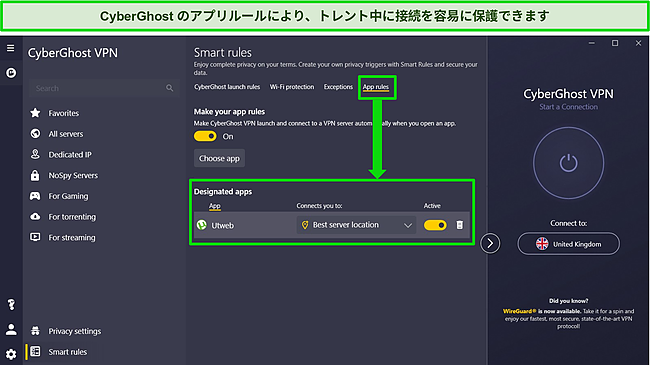Screen dimensions: 650x365
Task: Open Favorites in the sidebar
Action: coord(63,113)
